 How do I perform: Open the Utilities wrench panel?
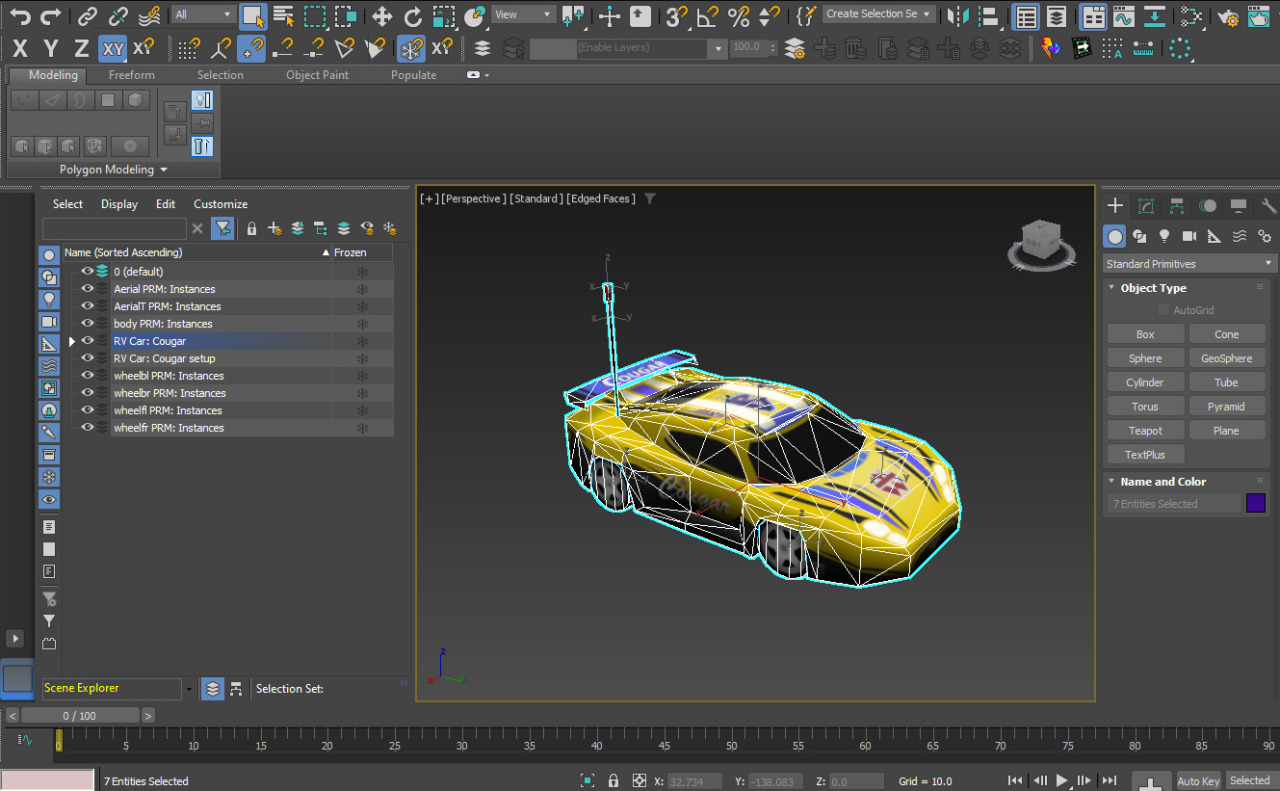(x=1269, y=206)
